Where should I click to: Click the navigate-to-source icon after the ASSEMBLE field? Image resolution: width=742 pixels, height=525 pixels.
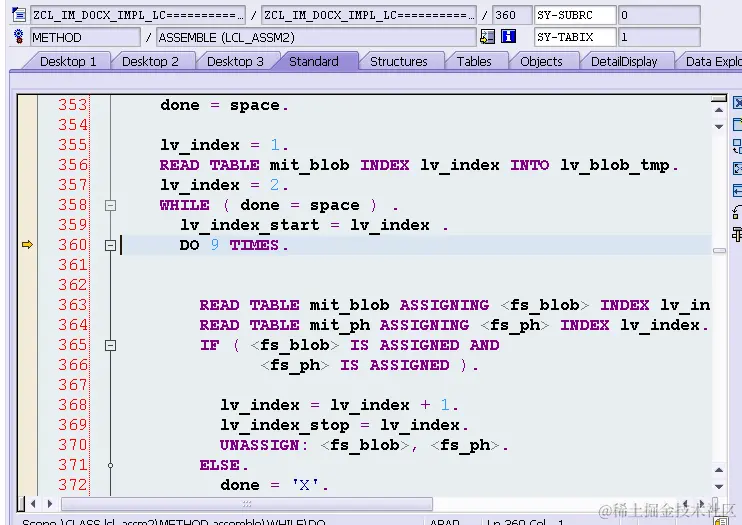coord(487,36)
